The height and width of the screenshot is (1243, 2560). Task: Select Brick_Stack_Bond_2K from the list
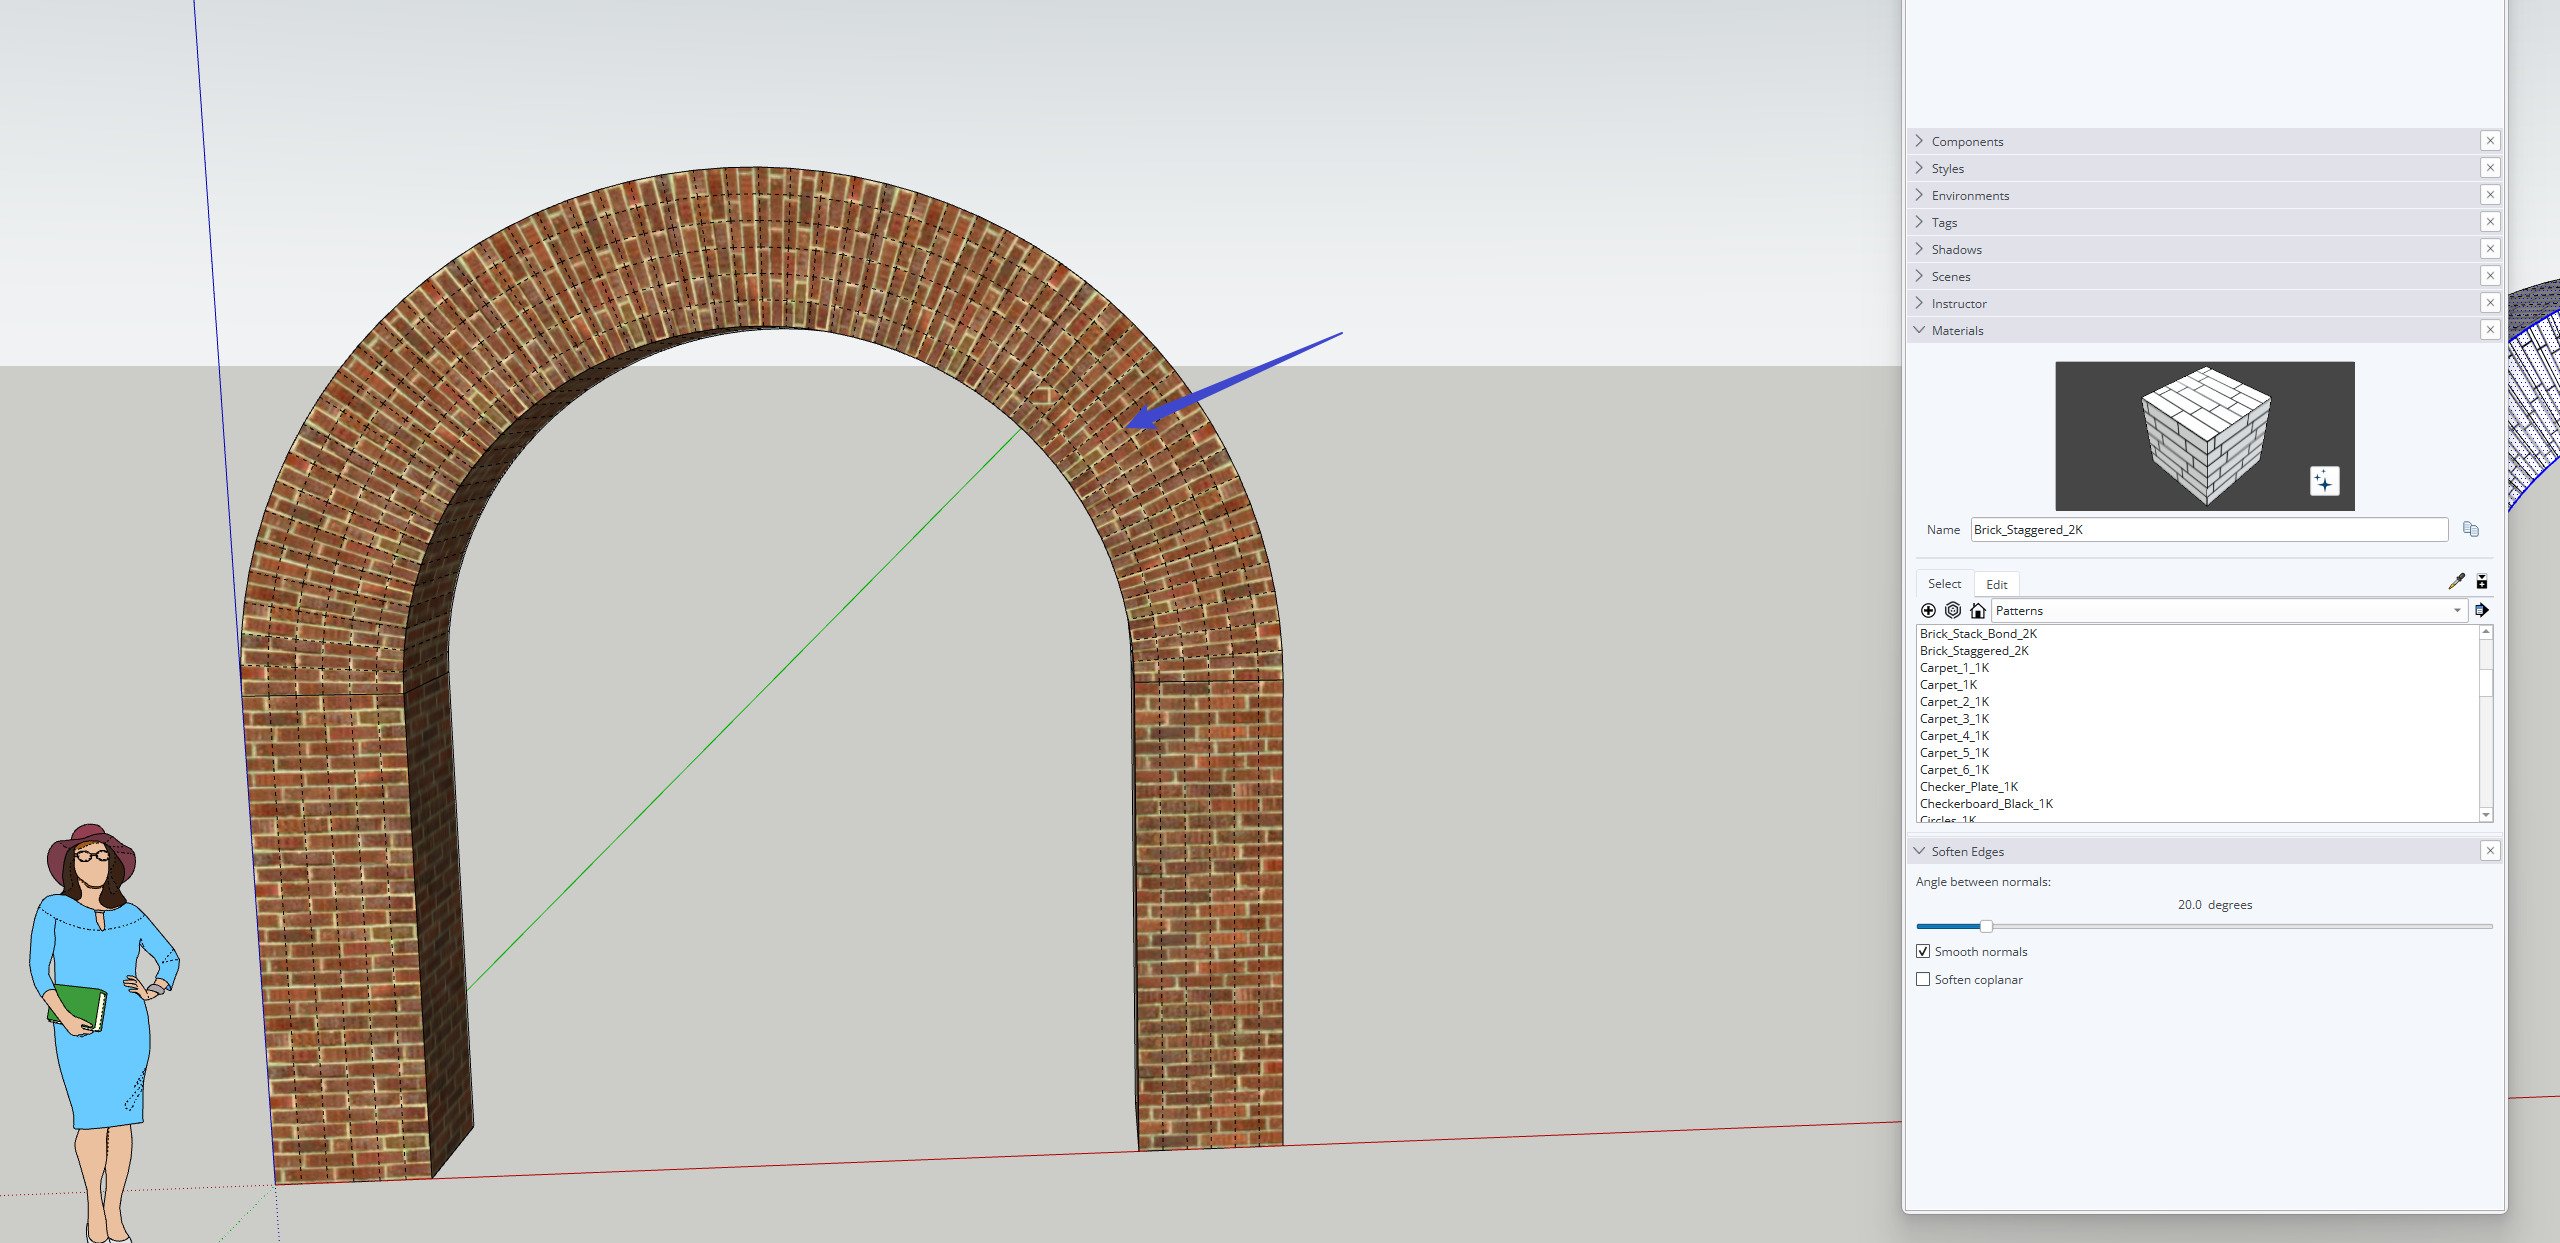pyautogui.click(x=1977, y=634)
